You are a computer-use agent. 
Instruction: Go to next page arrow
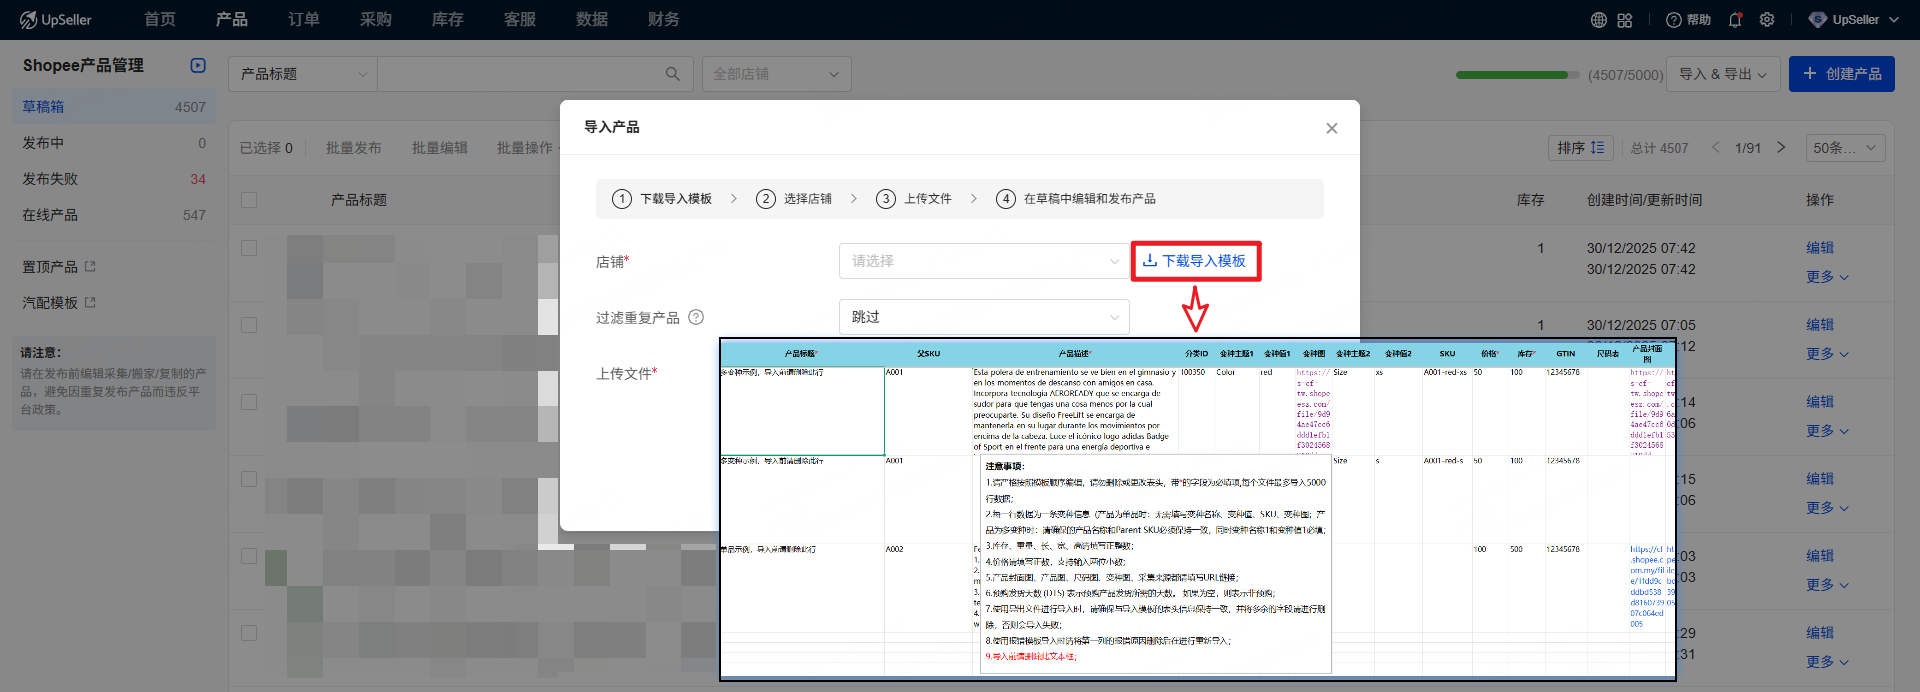[1781, 148]
